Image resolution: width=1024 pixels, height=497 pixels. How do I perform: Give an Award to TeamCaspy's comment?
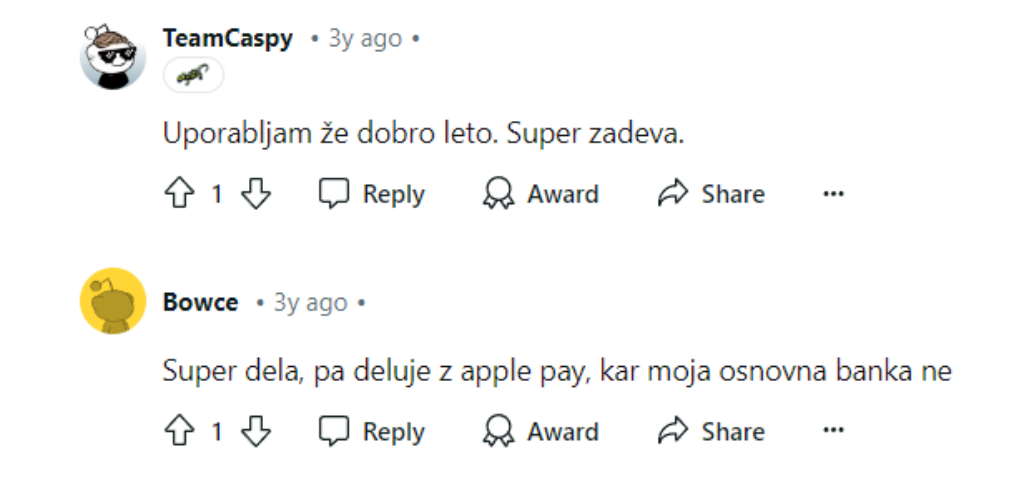[x=540, y=194]
